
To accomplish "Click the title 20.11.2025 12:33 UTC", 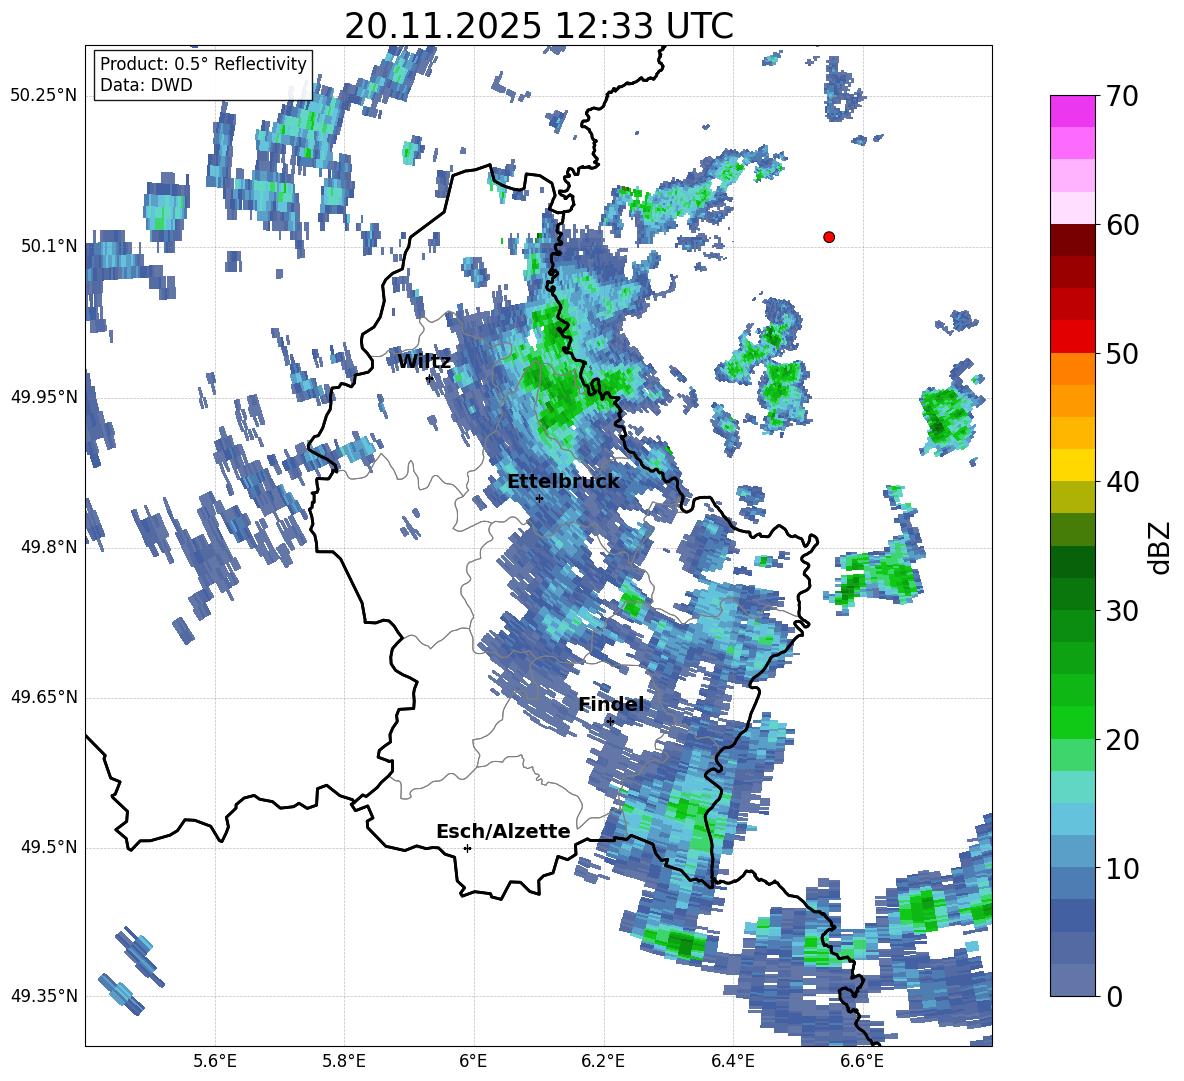I will click(x=539, y=26).
